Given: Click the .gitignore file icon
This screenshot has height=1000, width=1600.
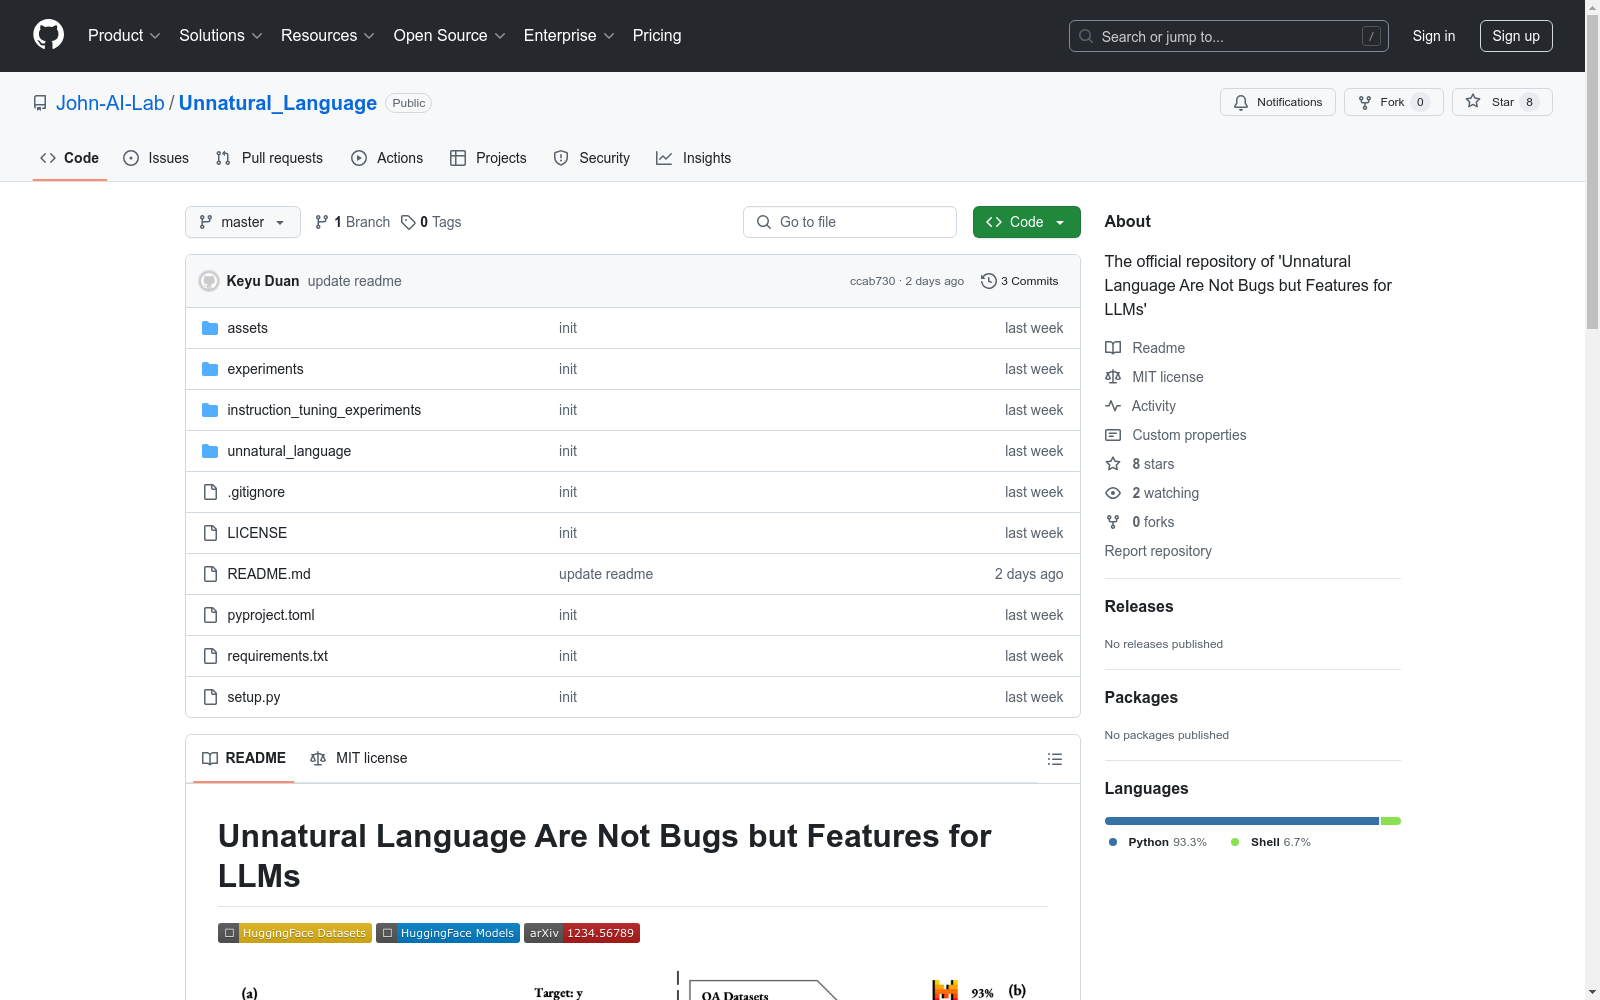Looking at the screenshot, I should 210,492.
